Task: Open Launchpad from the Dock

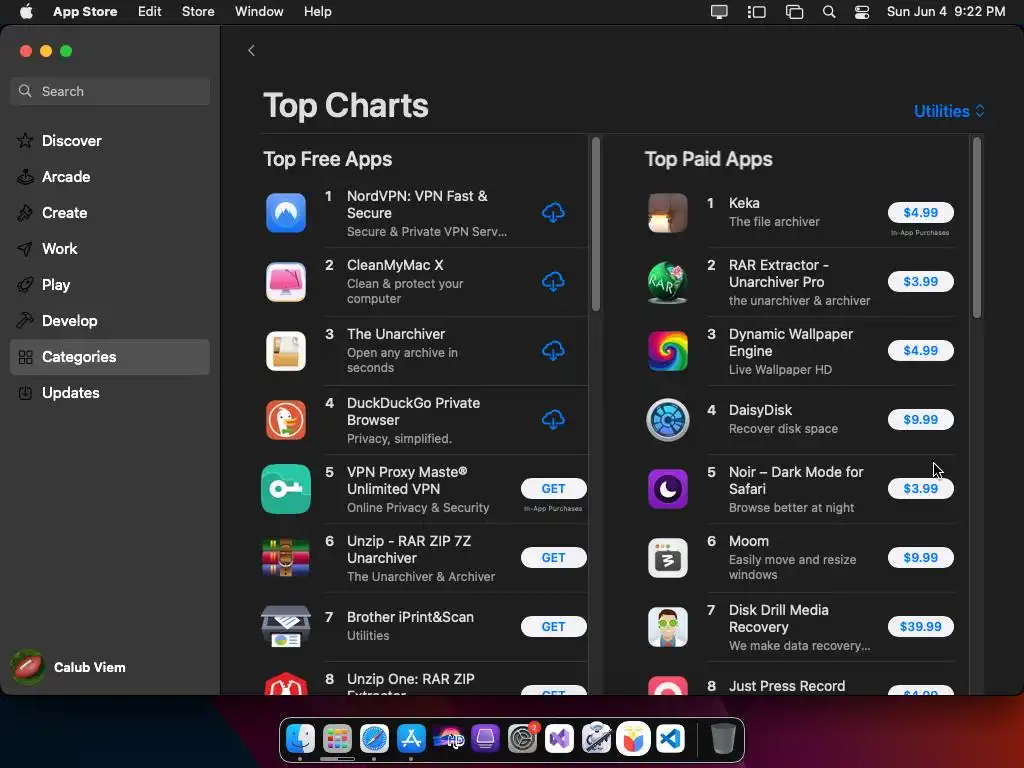Action: (x=337, y=739)
